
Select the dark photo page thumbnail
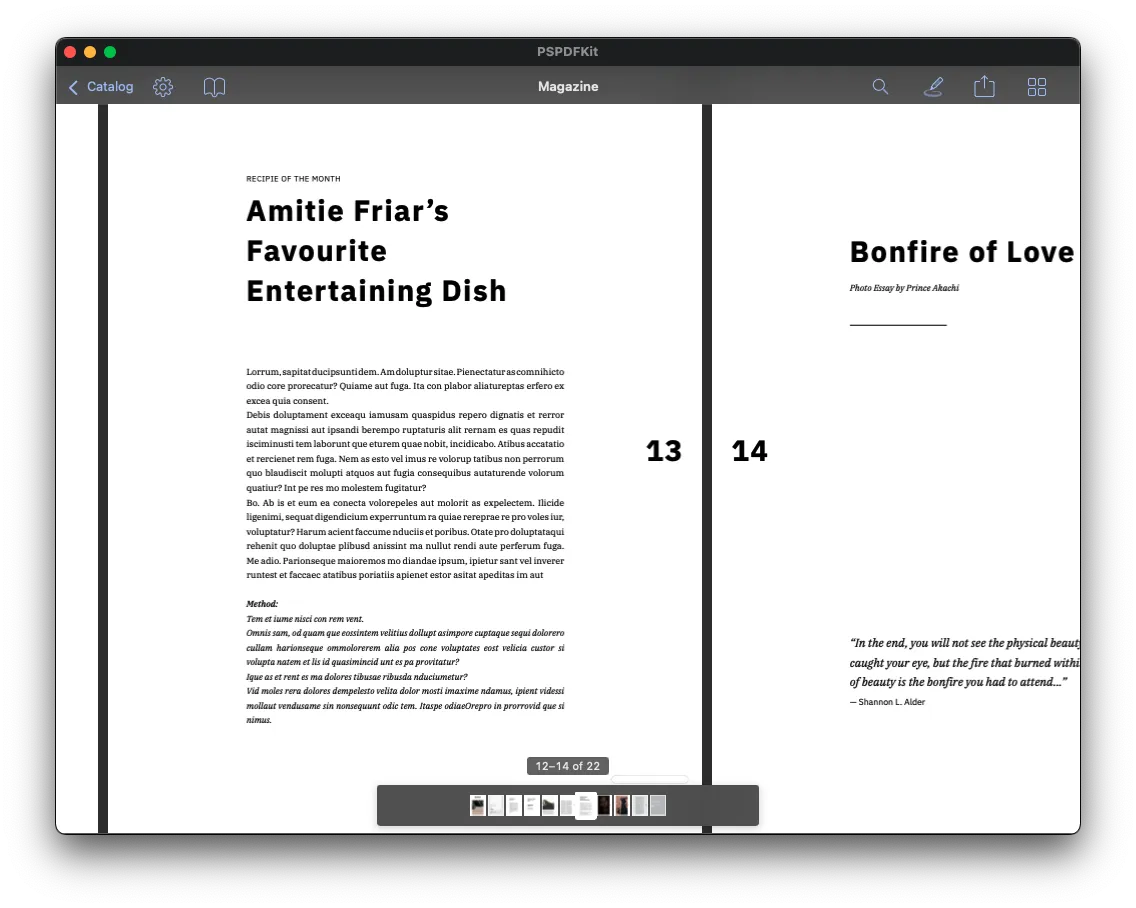click(604, 805)
